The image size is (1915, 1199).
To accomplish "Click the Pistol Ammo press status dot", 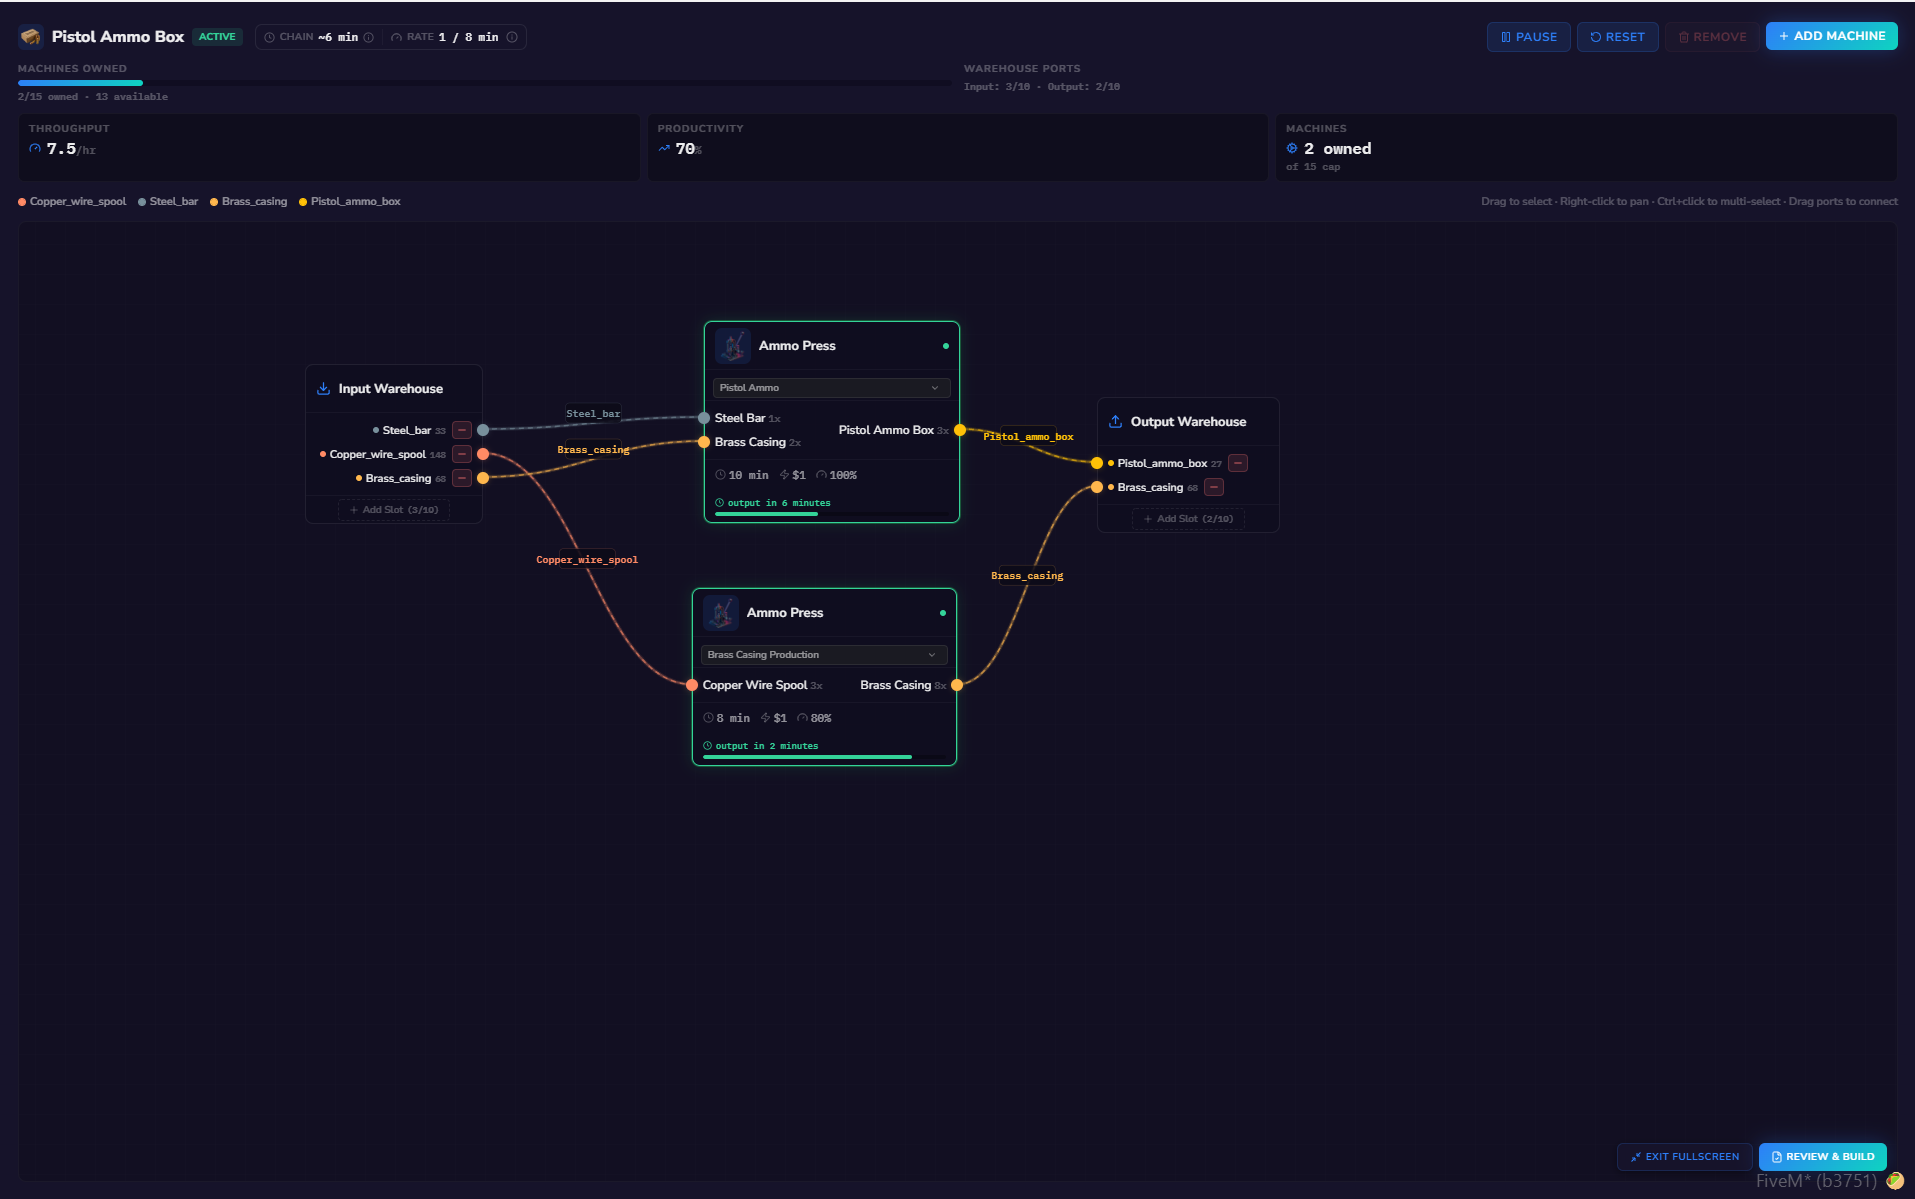I will 946,346.
